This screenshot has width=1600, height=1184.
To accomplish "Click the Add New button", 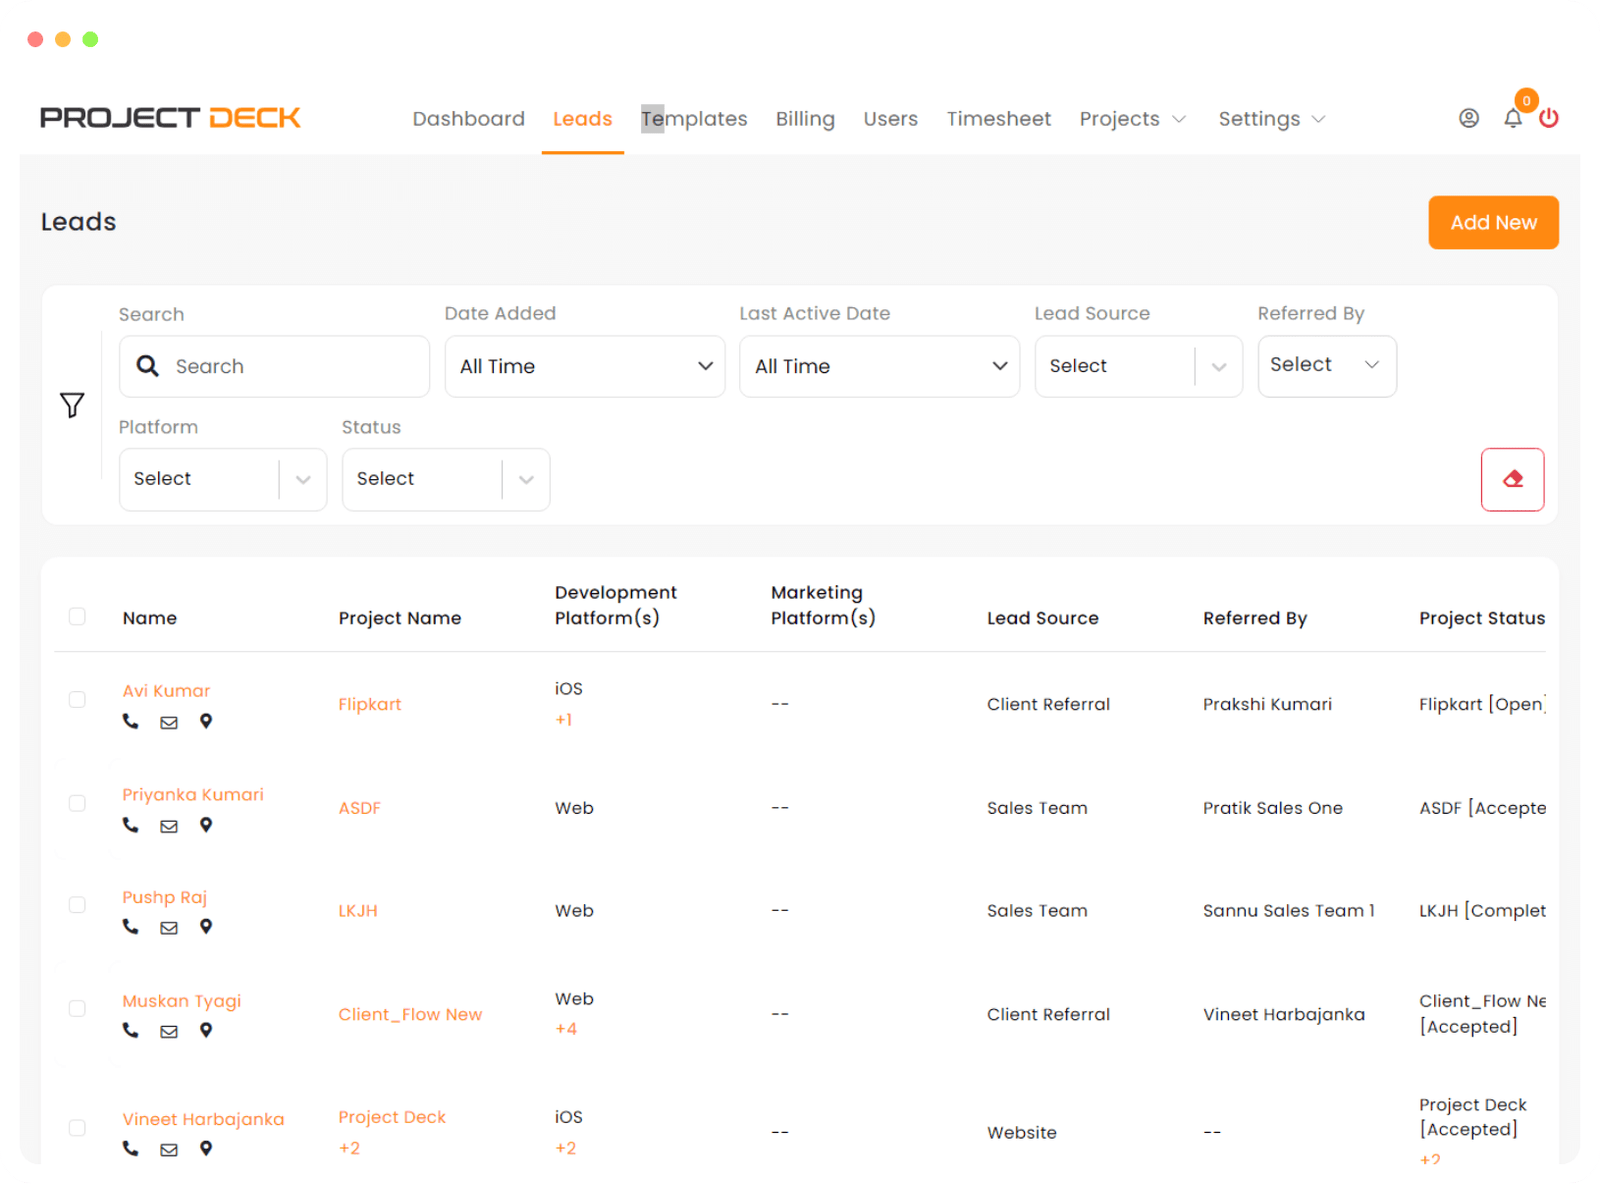I will tap(1493, 223).
